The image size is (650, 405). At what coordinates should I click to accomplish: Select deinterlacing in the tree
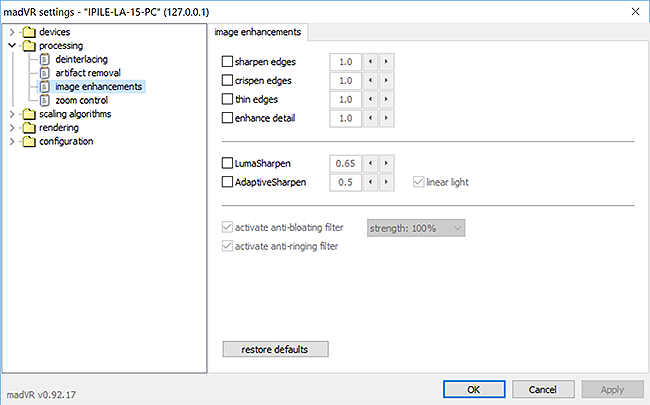coord(82,59)
